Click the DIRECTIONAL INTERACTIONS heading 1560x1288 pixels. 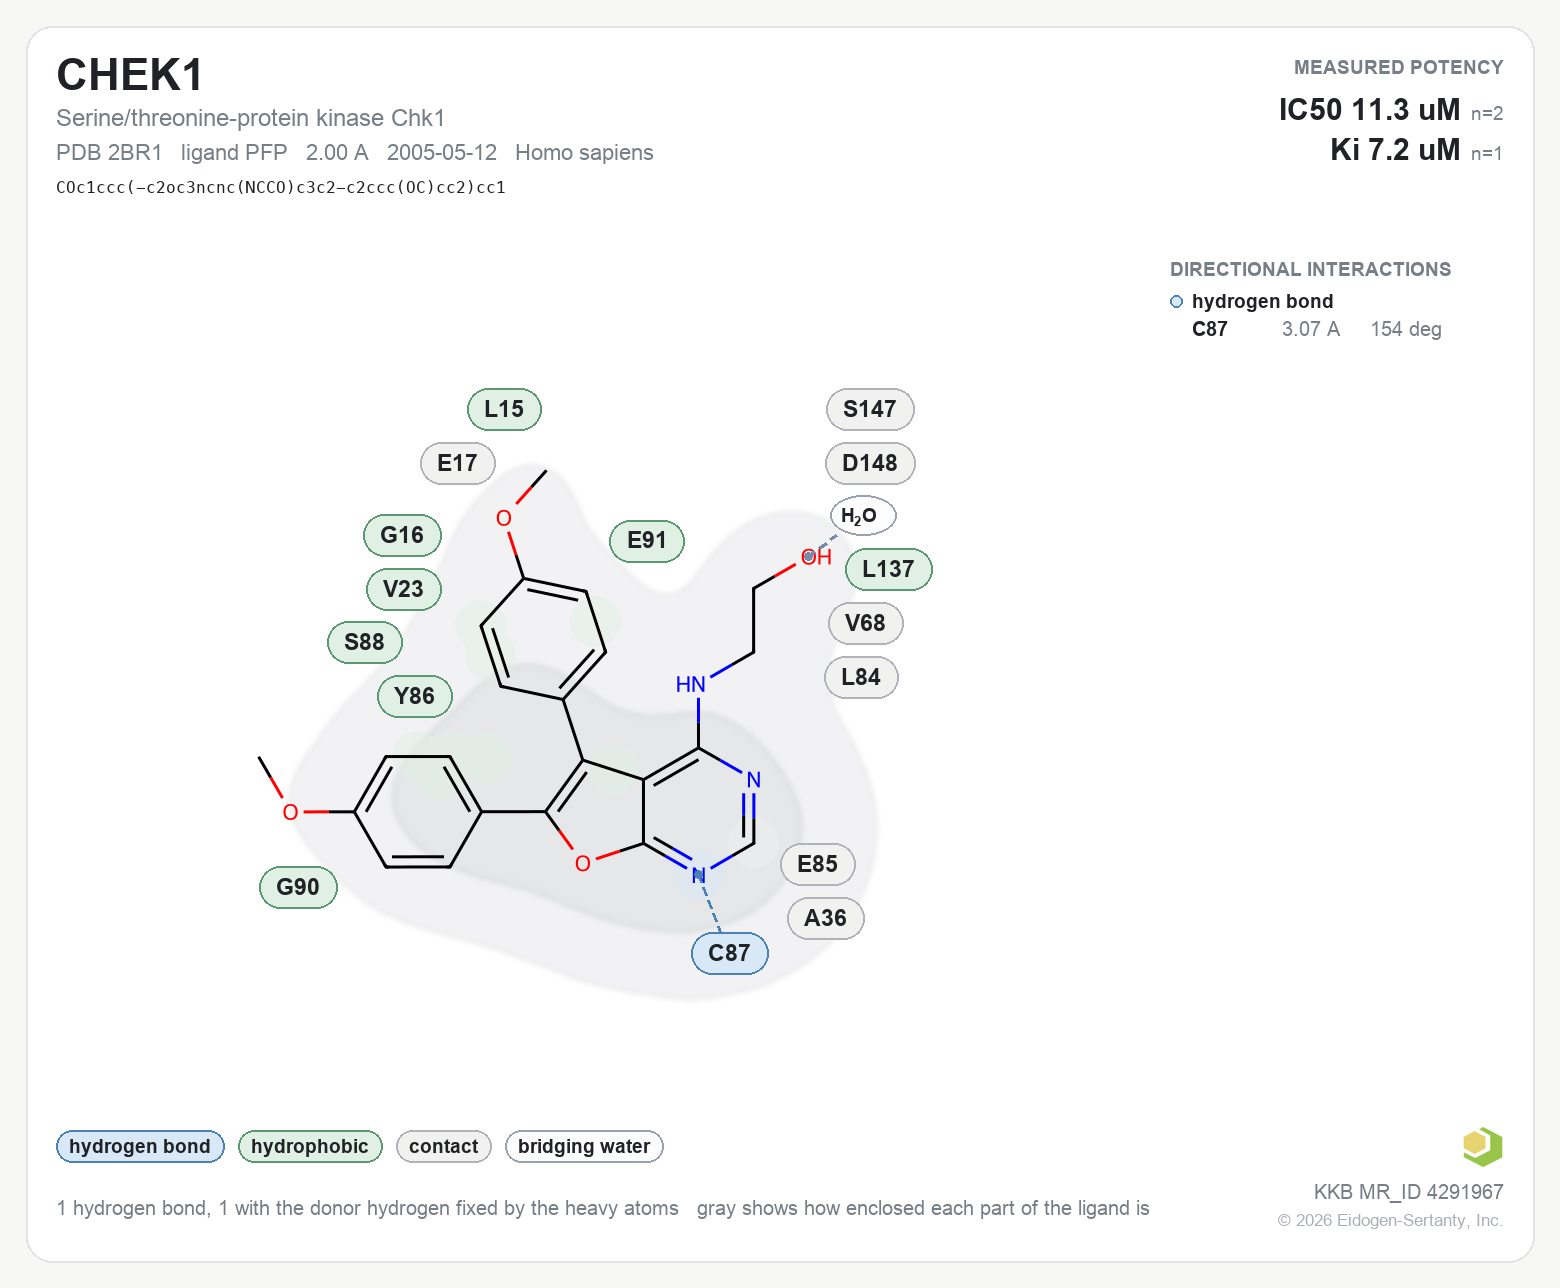1310,269
